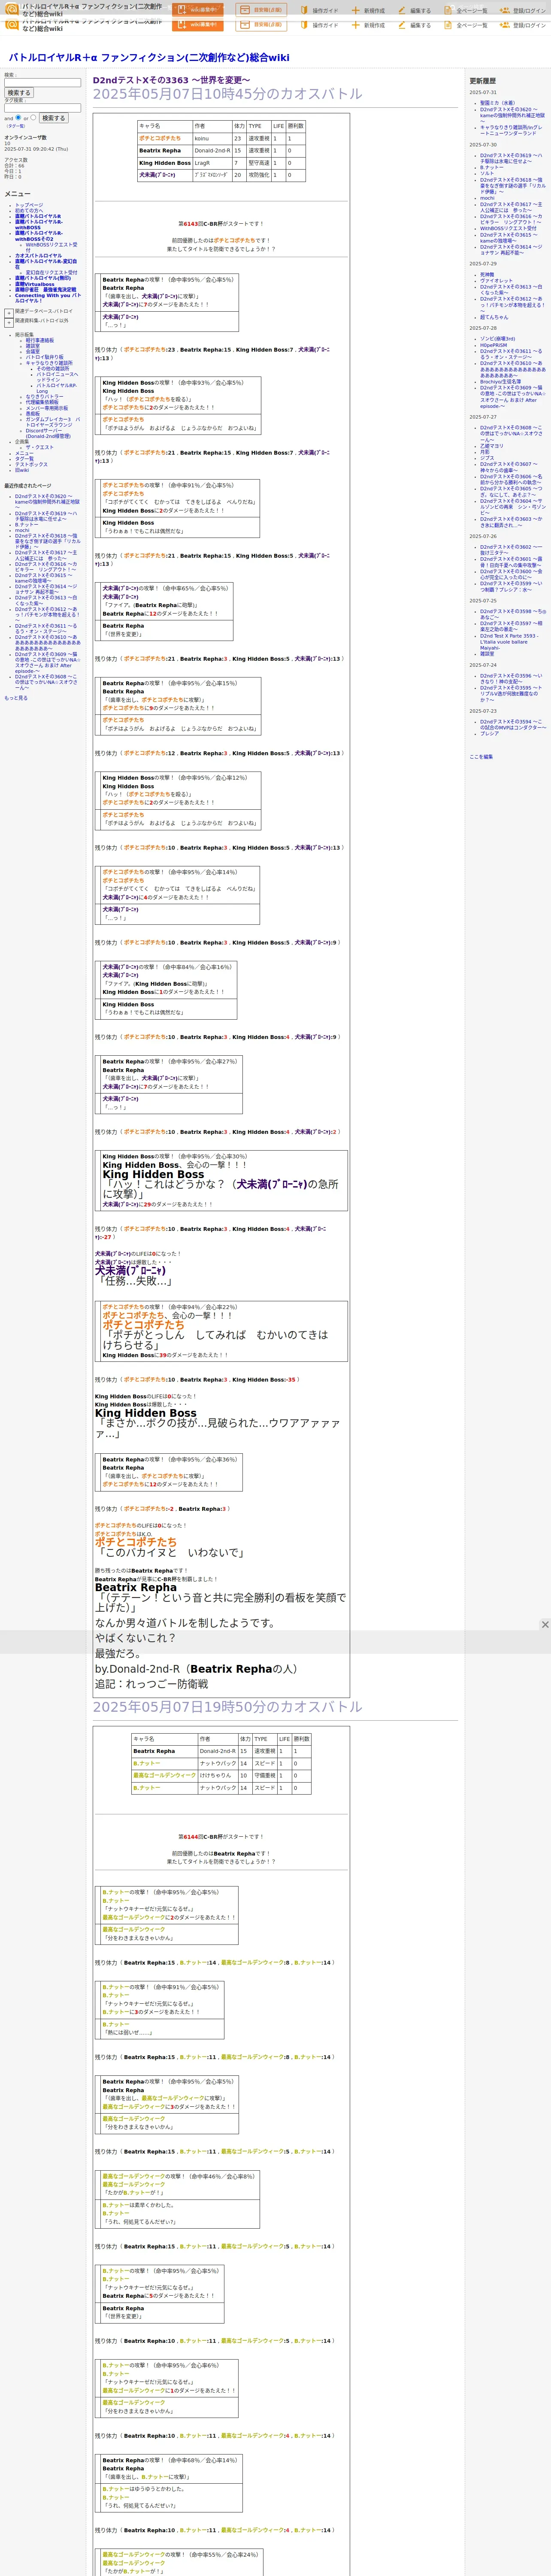
Task: Open 初めての方へ menu link
Action: (x=29, y=210)
